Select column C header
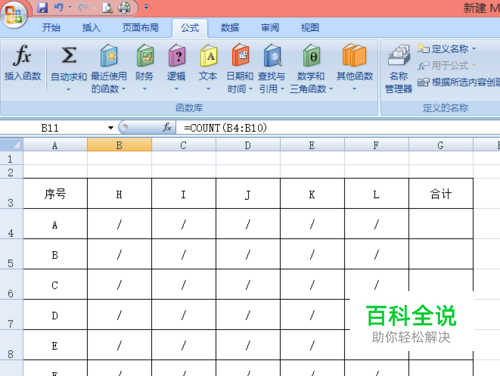Image resolution: width=500 pixels, height=376 pixels. coord(183,145)
